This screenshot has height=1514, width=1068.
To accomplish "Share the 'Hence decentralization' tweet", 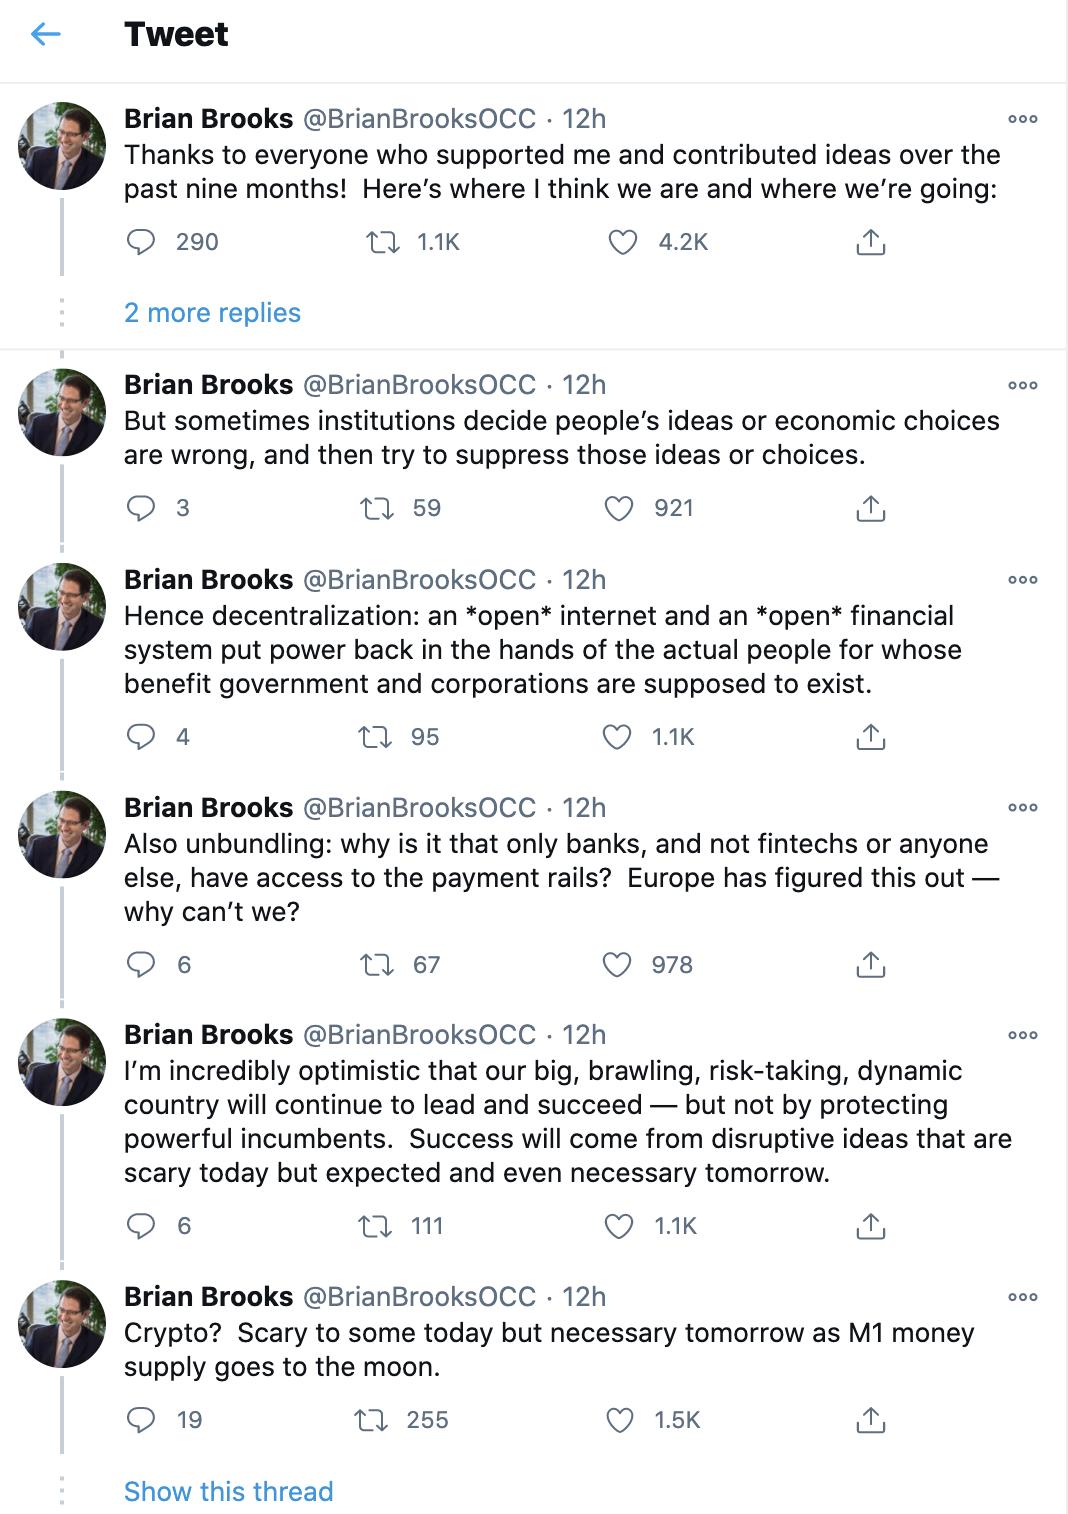I will click(x=871, y=737).
